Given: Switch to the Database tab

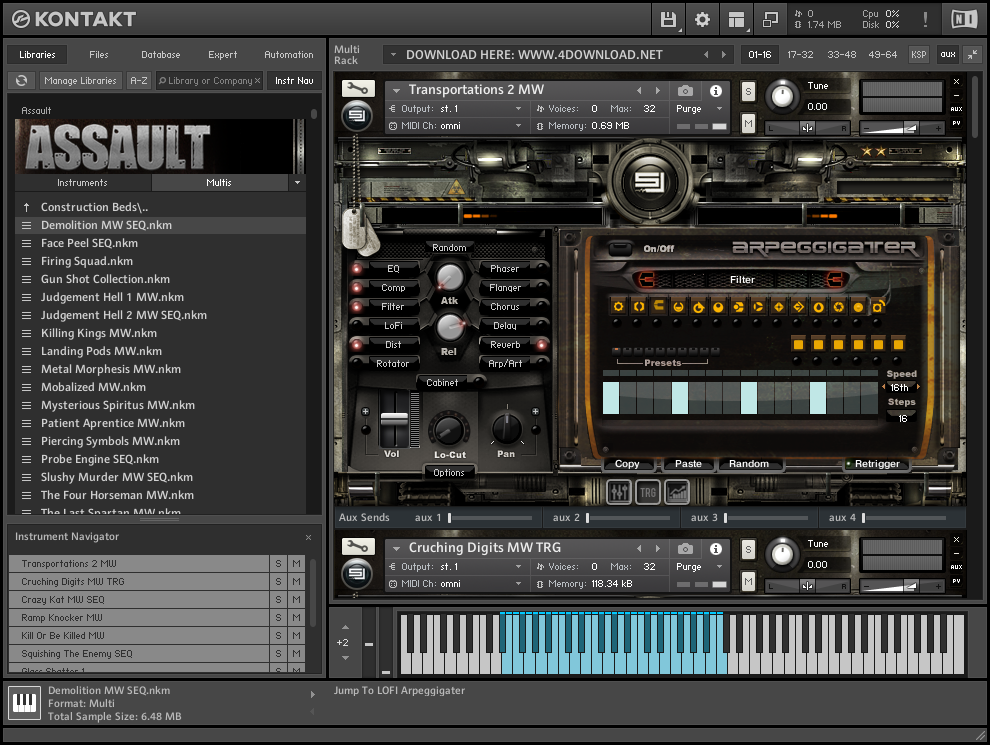Looking at the screenshot, I should pos(160,55).
